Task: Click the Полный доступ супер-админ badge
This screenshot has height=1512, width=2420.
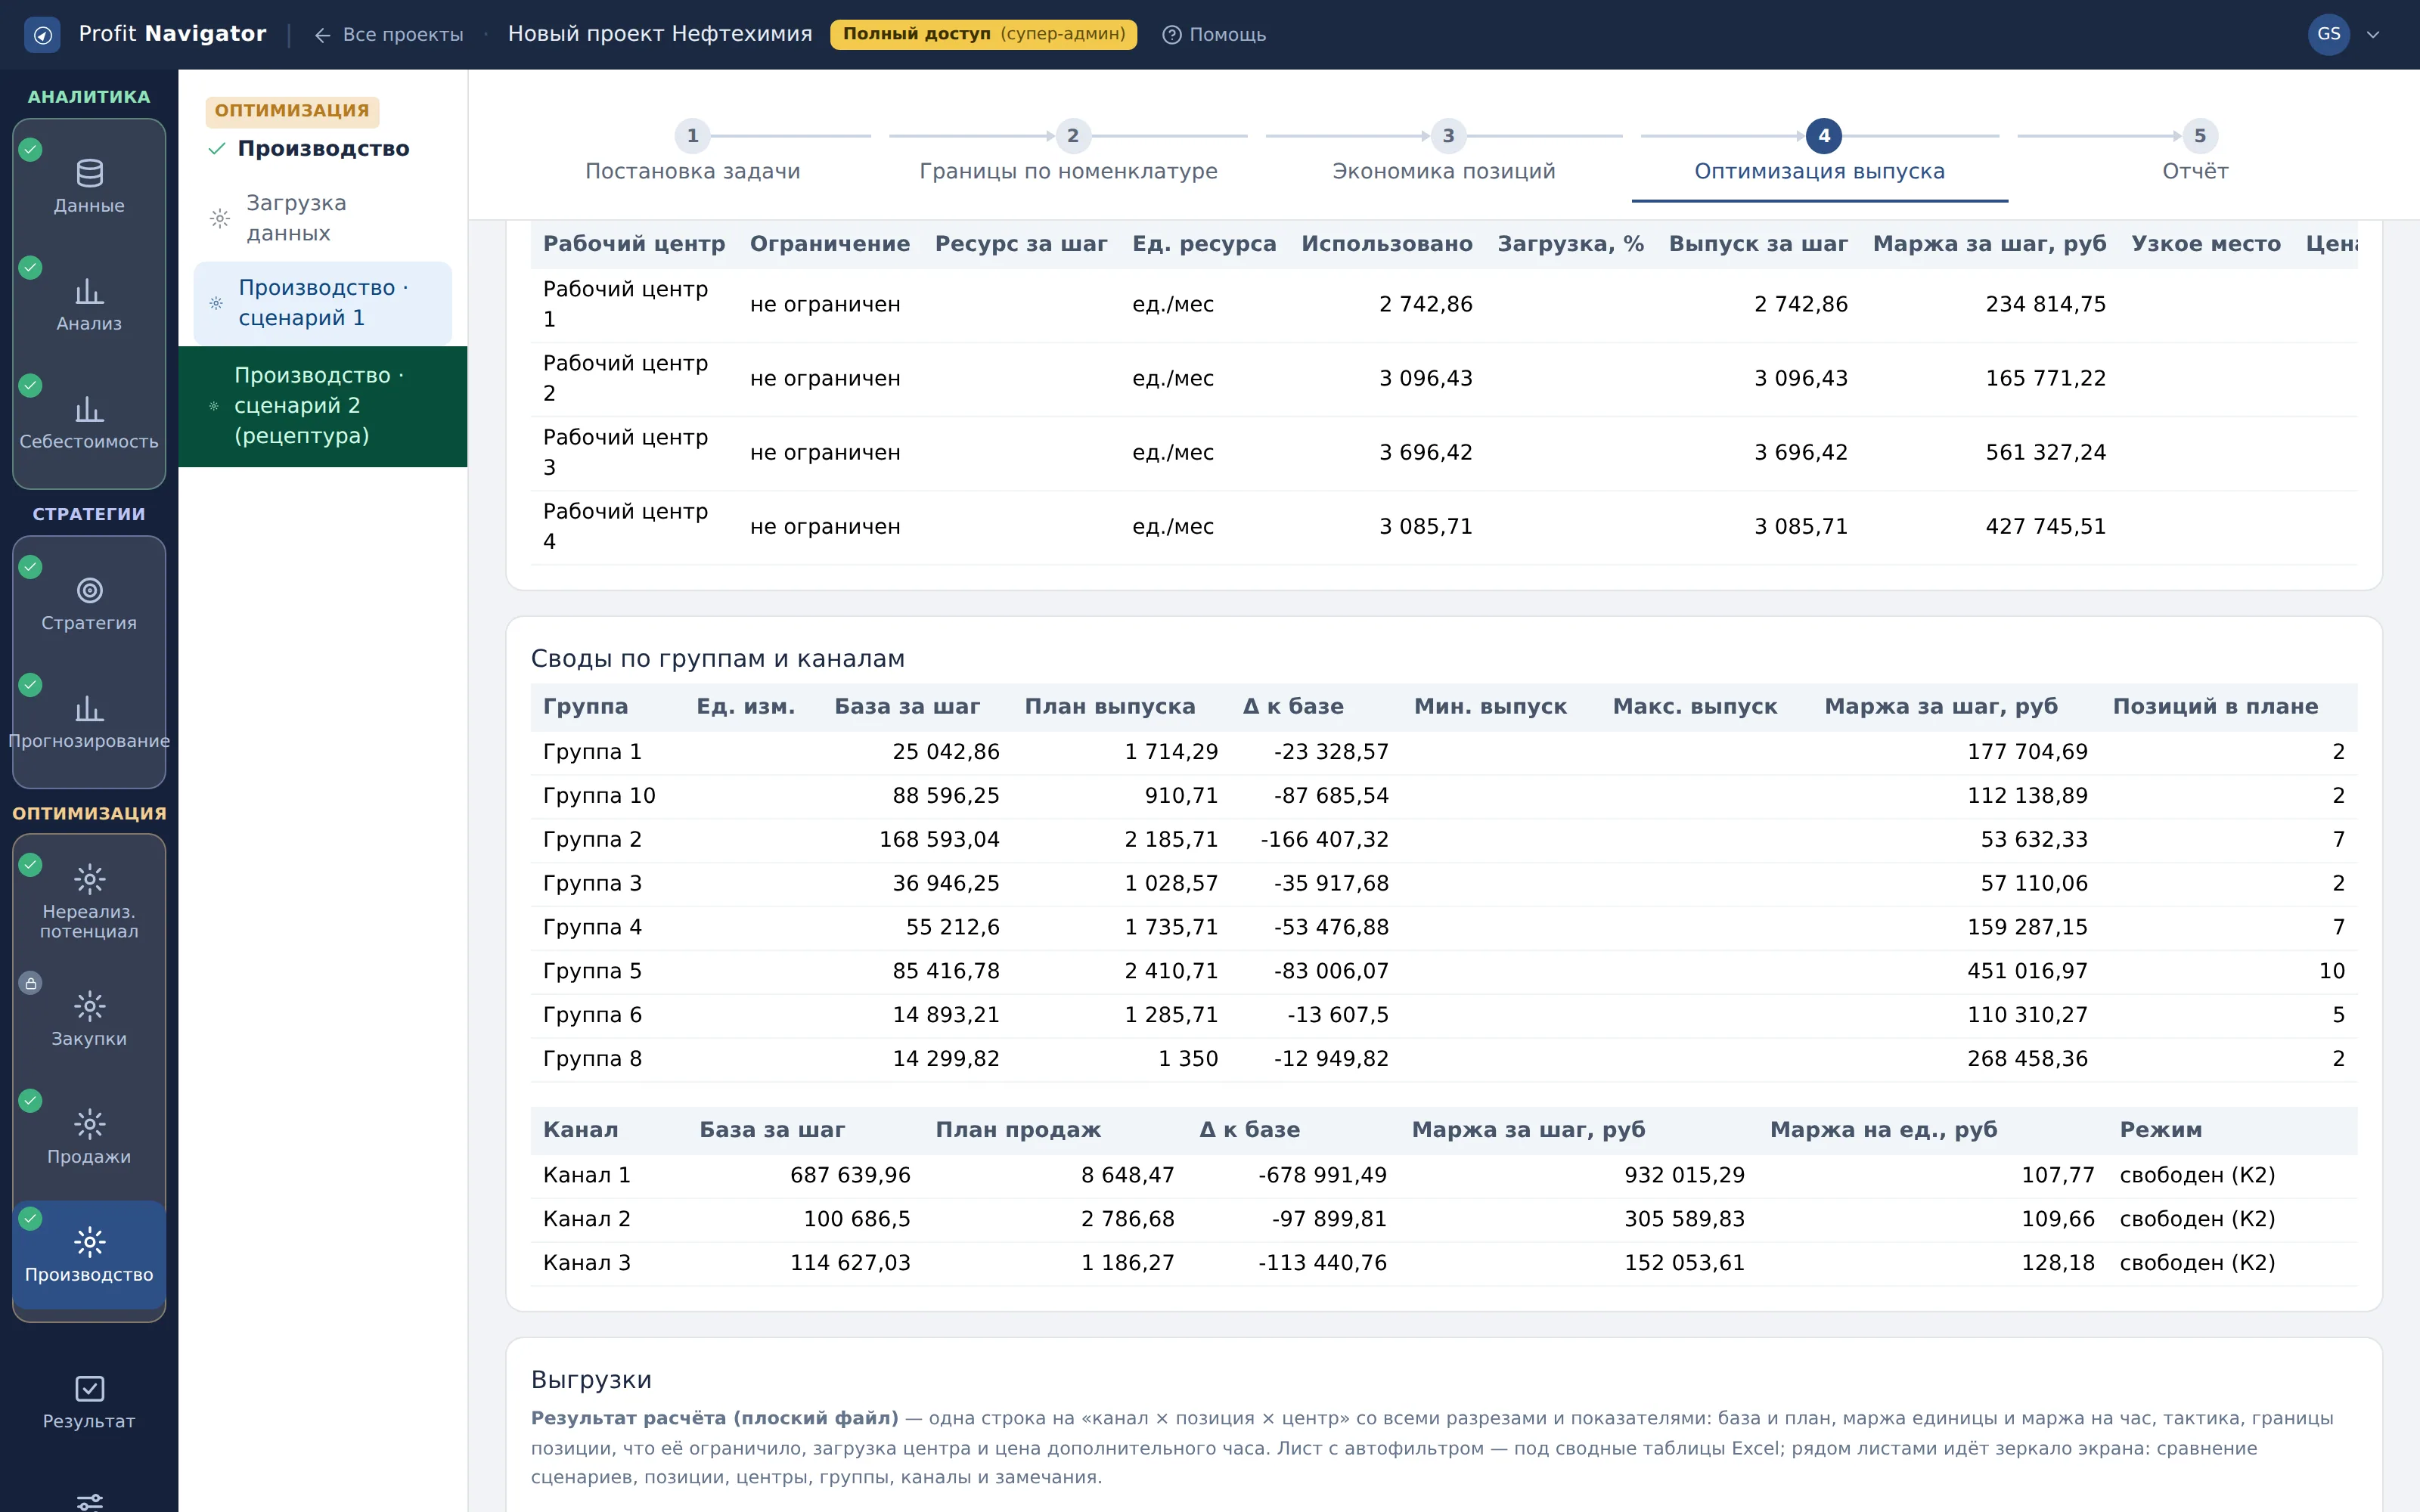Action: [983, 34]
